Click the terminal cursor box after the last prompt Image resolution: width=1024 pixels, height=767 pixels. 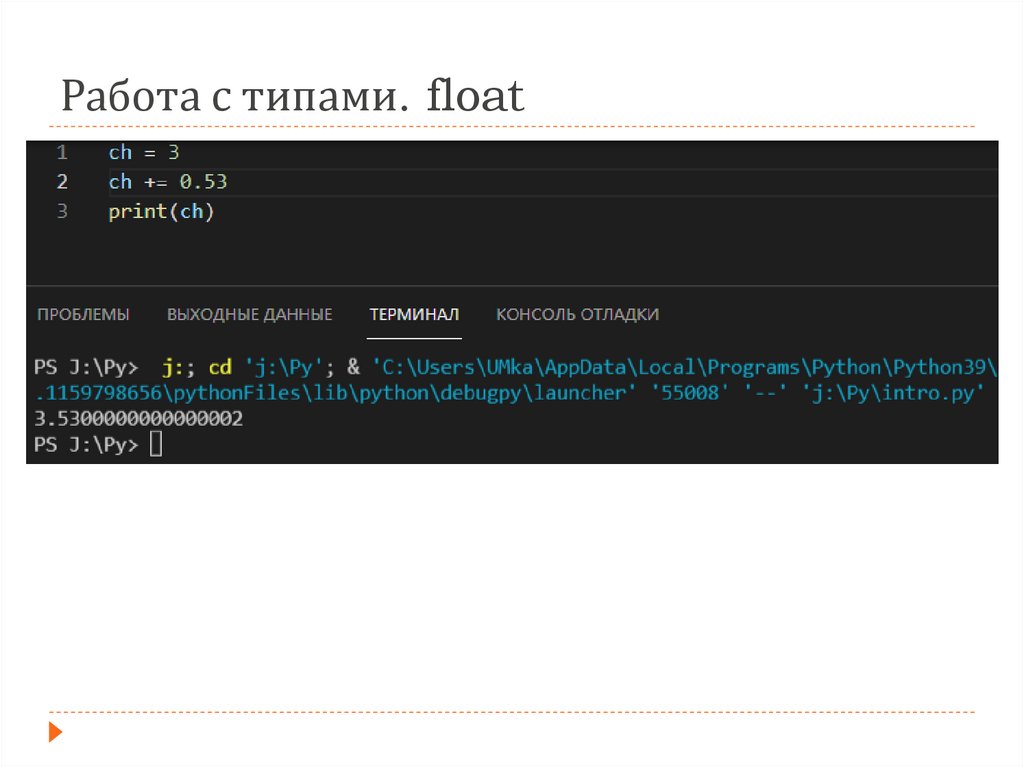point(155,446)
